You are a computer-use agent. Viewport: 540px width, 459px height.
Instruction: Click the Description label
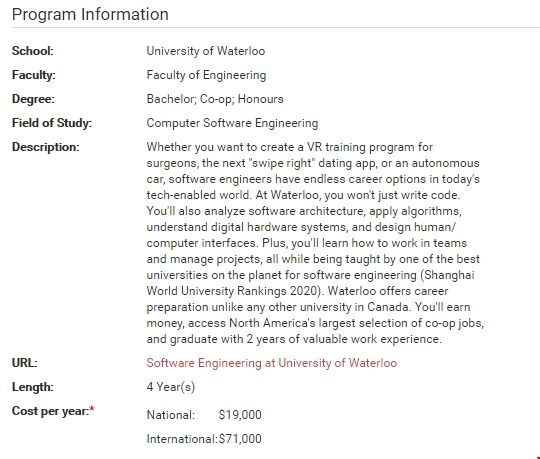coord(46,147)
